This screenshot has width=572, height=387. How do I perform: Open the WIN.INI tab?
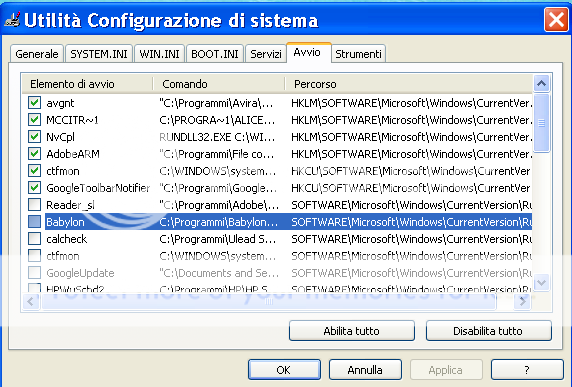pyautogui.click(x=159, y=54)
